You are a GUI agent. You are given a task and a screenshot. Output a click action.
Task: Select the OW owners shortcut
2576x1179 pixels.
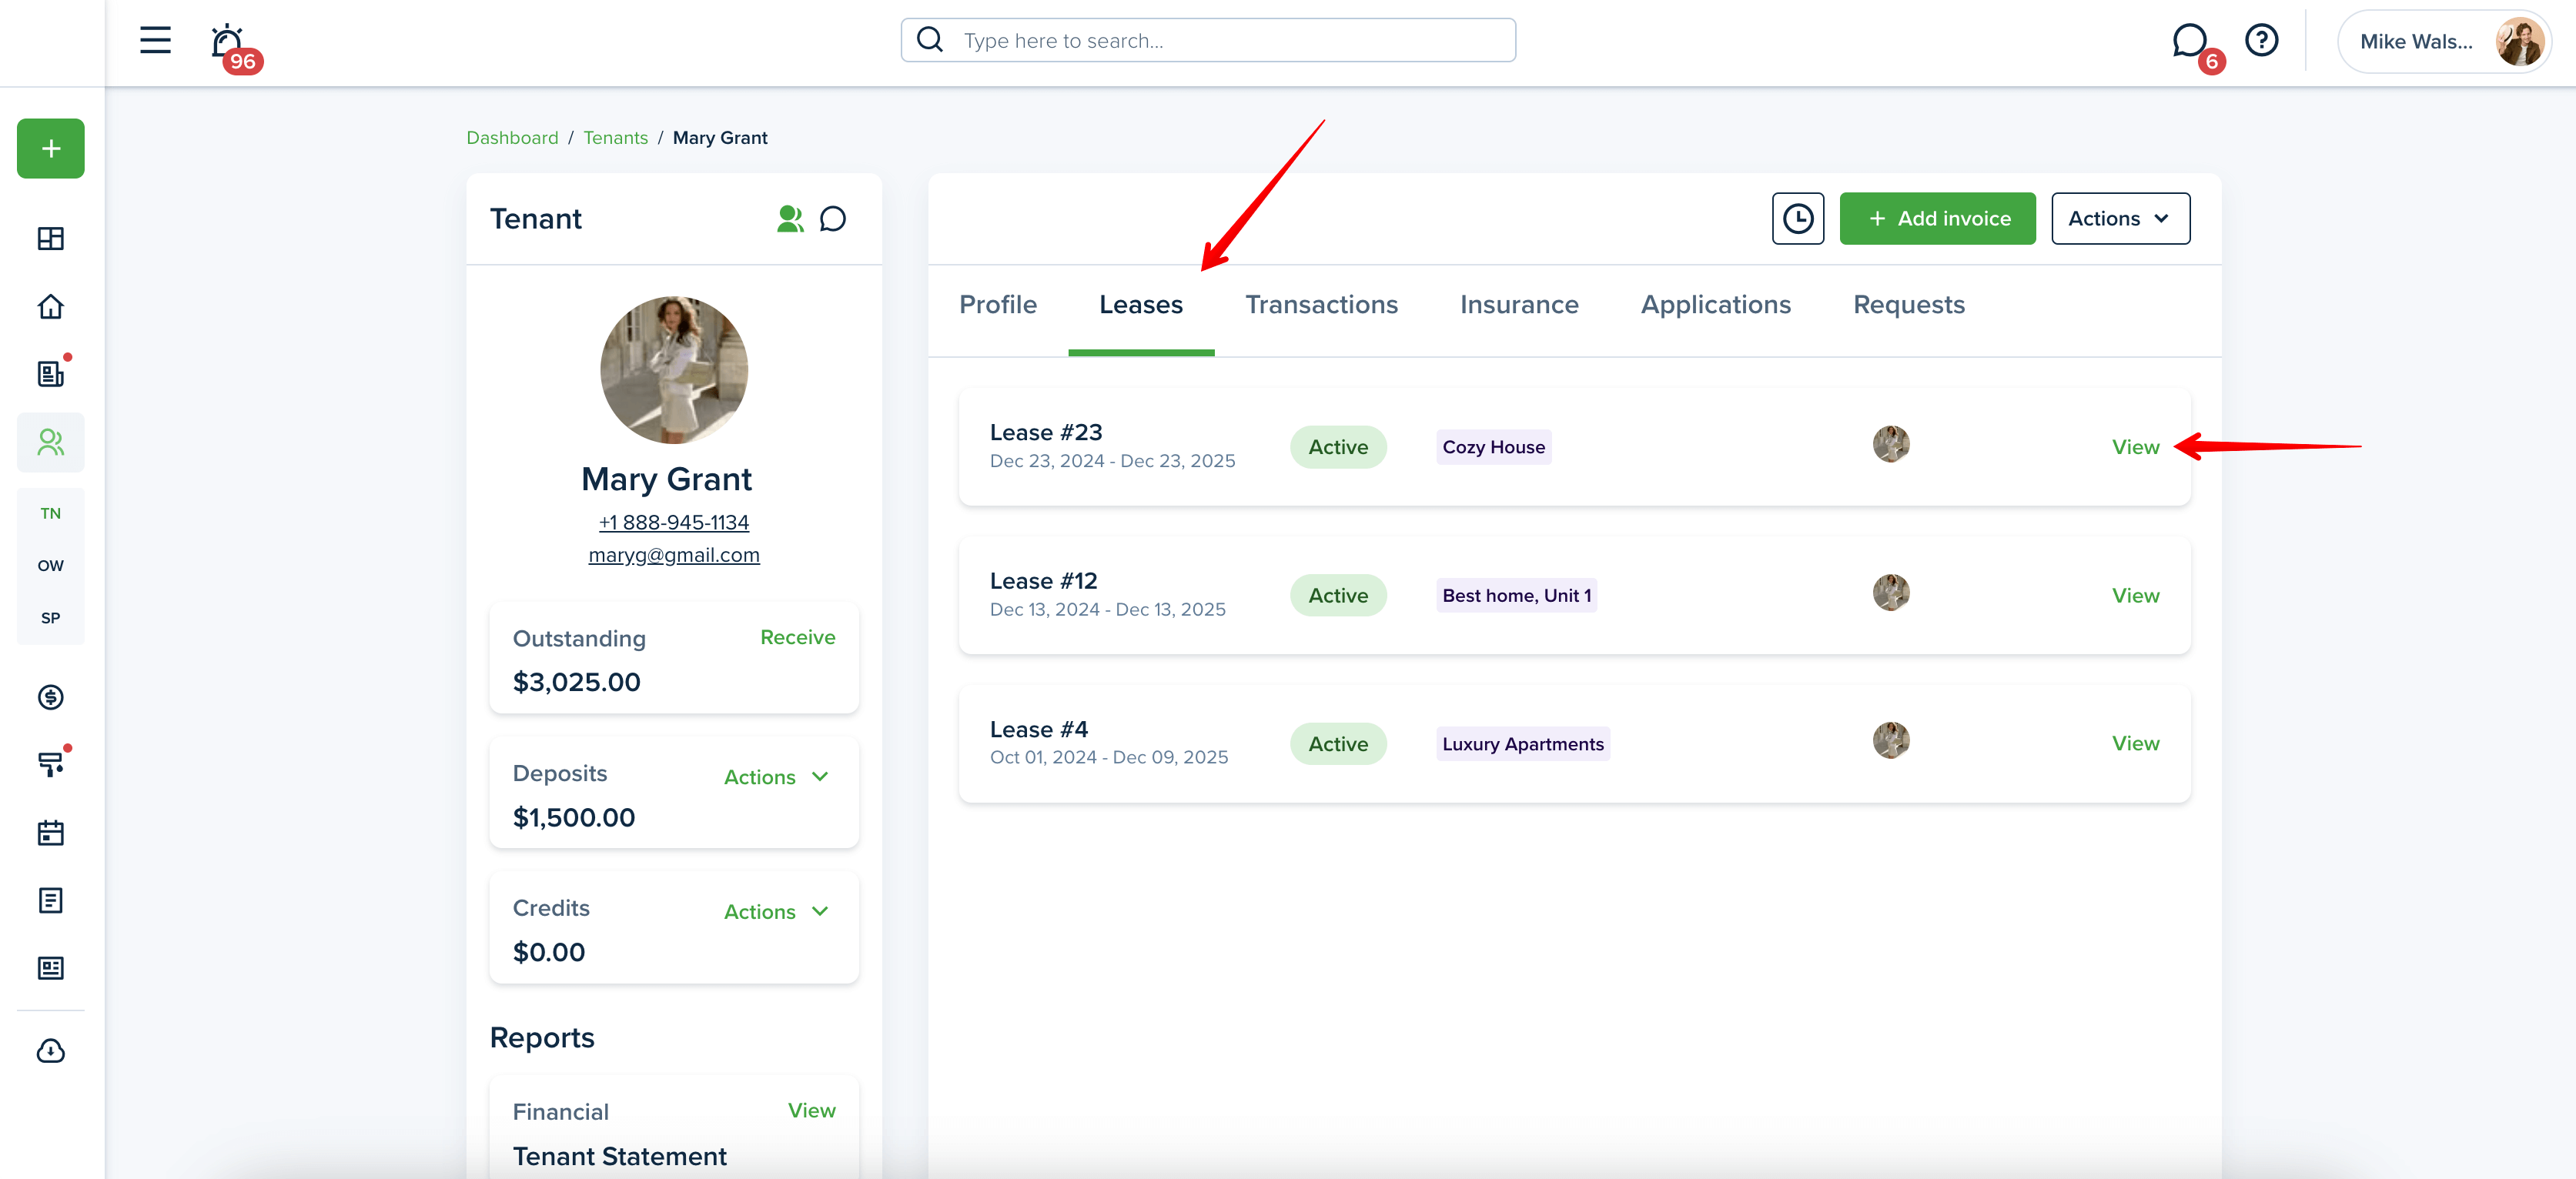[51, 565]
